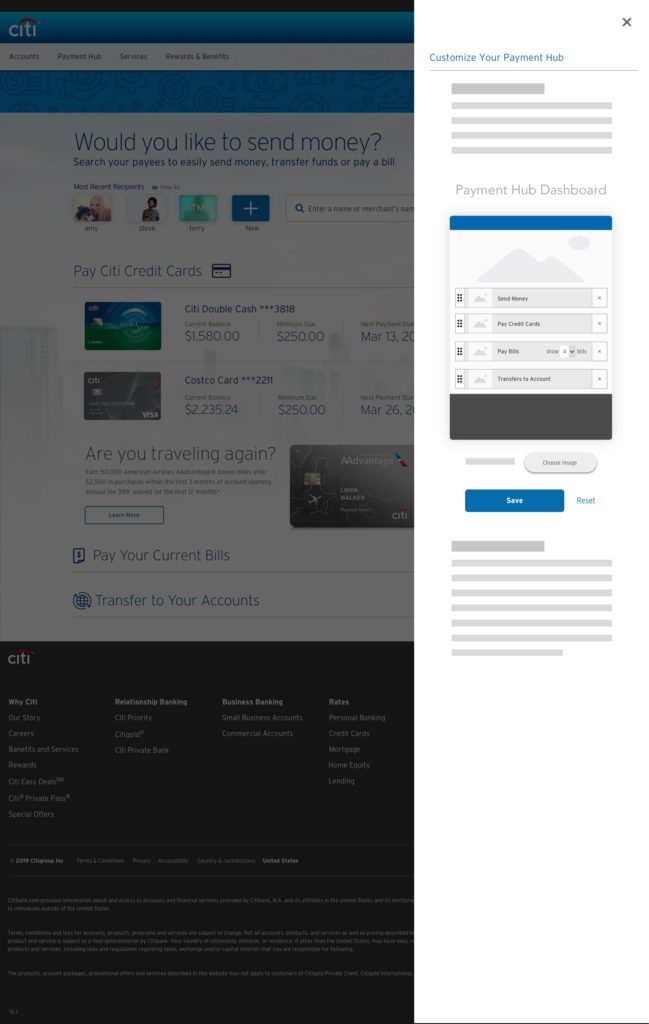Focus the name or merchant search field
Image resolution: width=649 pixels, height=1024 pixels.
[x=350, y=208]
